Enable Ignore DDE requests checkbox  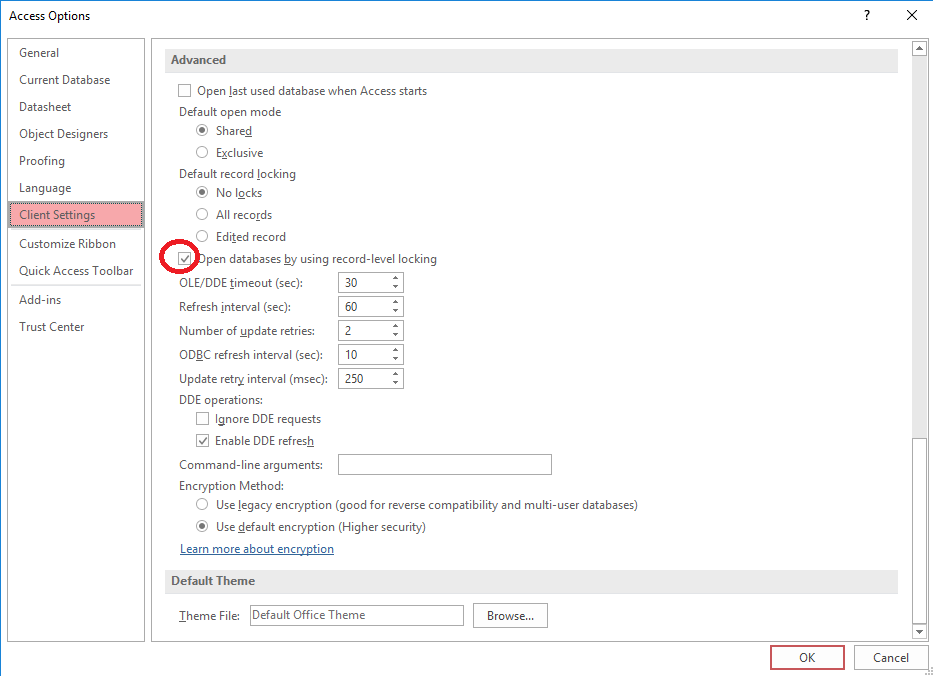(202, 419)
